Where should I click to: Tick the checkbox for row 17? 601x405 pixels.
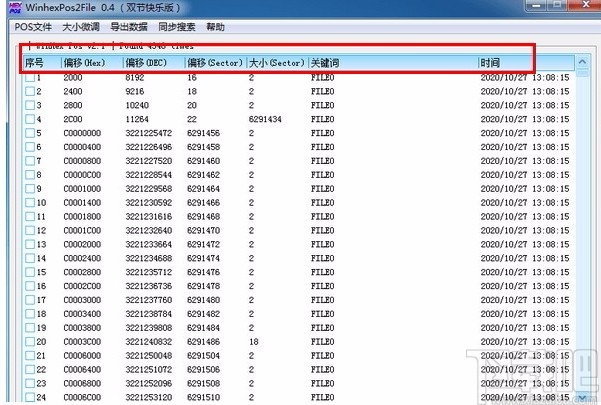click(x=30, y=300)
